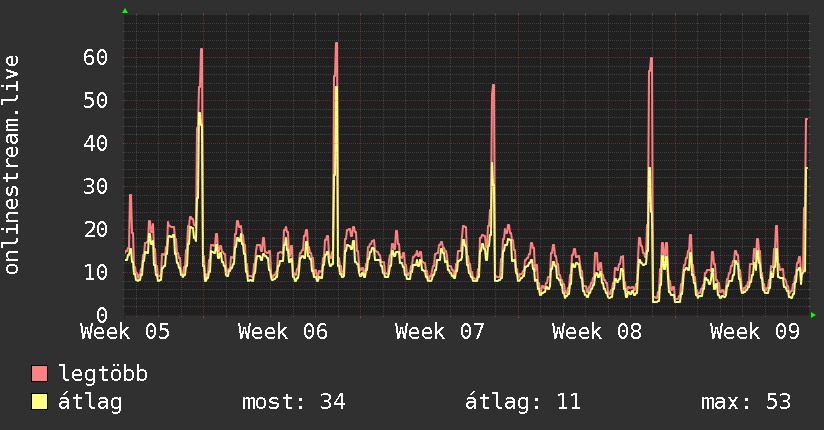Click the green arrow at x-axis end
824x430 pixels.
click(813, 315)
